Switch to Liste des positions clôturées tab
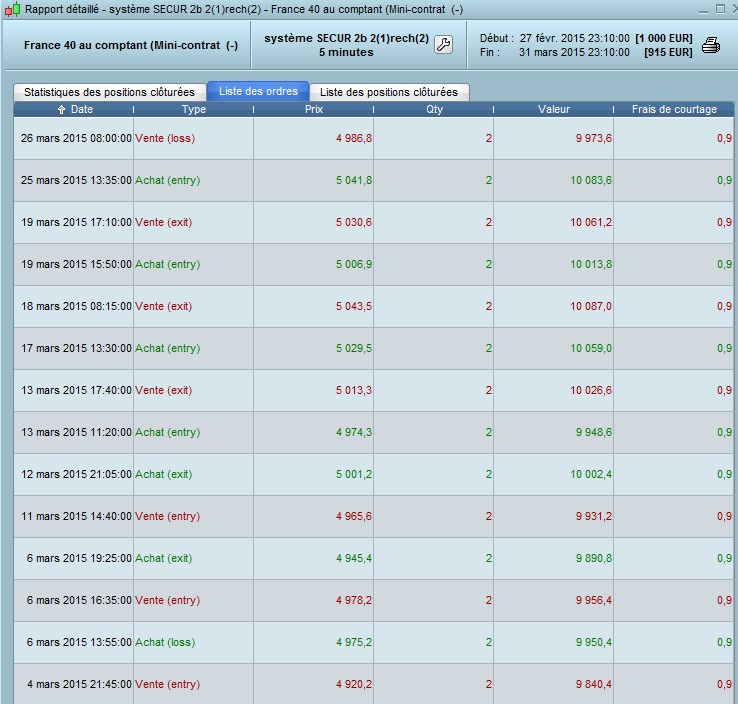Viewport: 738px width, 704px height. 389,92
